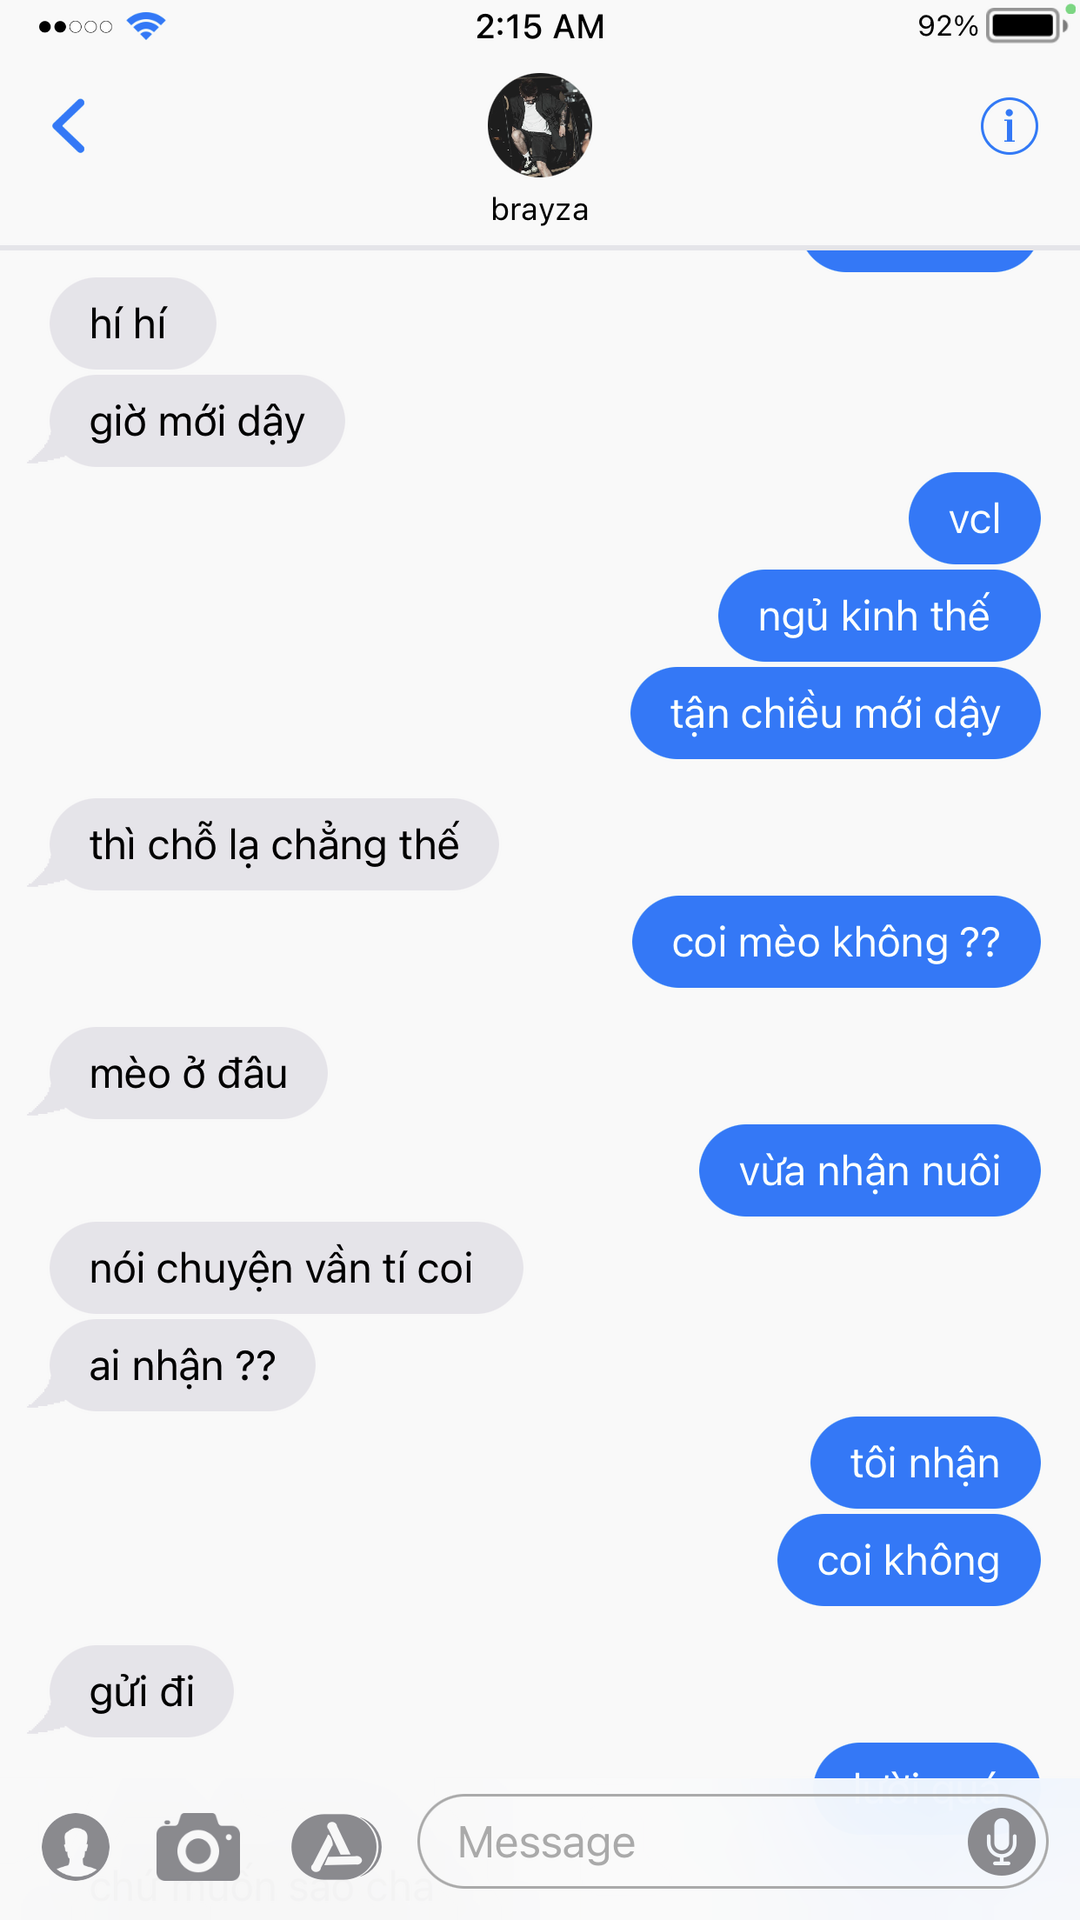The image size is (1080, 1920).
Task: Open brayza's profile picture
Action: [x=540, y=125]
